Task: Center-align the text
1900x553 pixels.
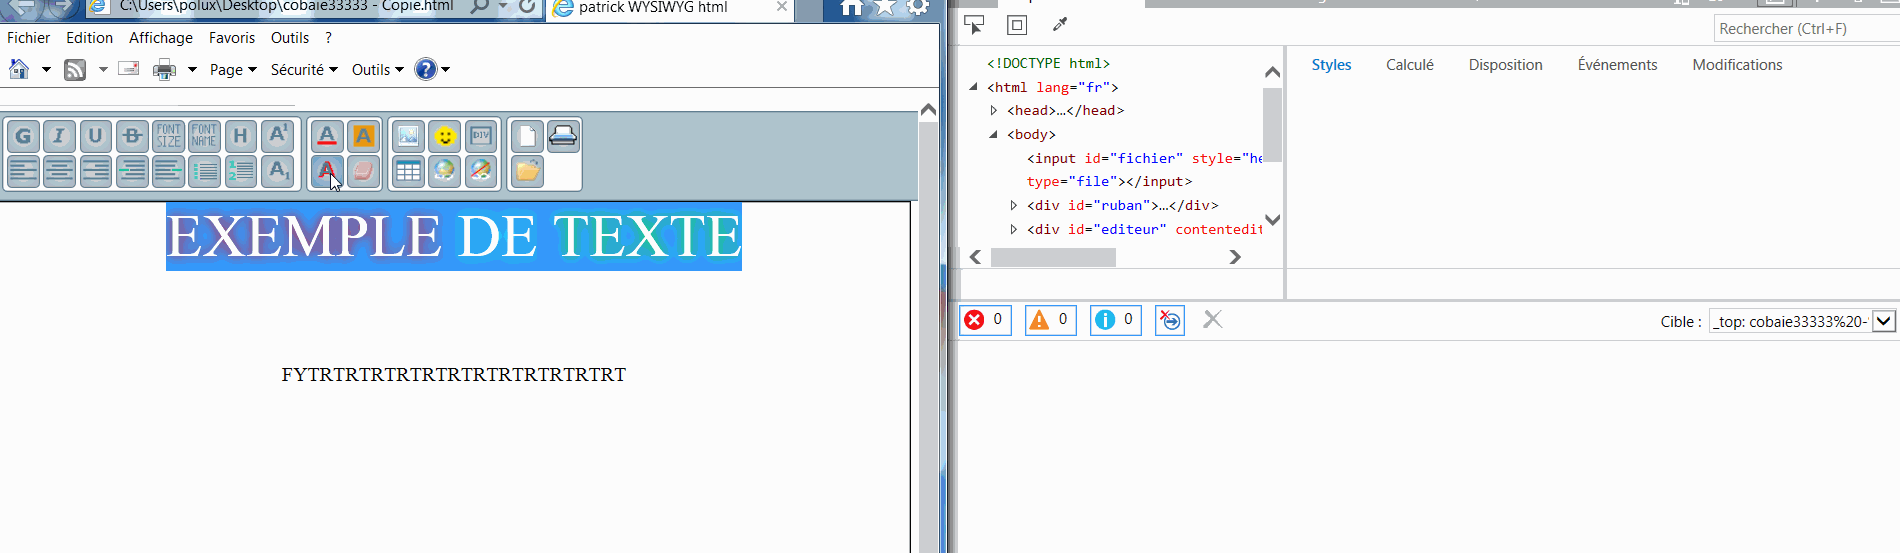Action: (x=59, y=171)
